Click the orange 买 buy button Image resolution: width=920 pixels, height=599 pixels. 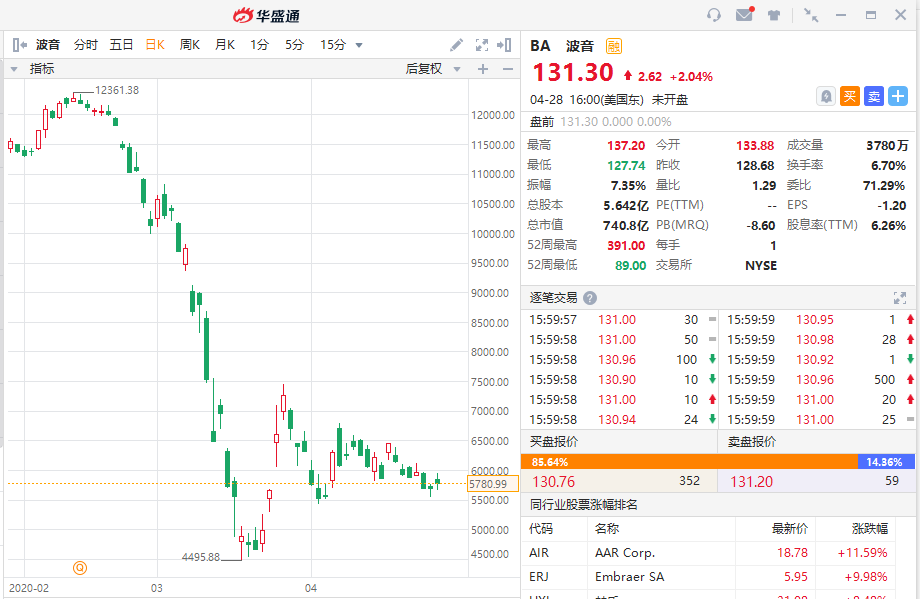(850, 96)
